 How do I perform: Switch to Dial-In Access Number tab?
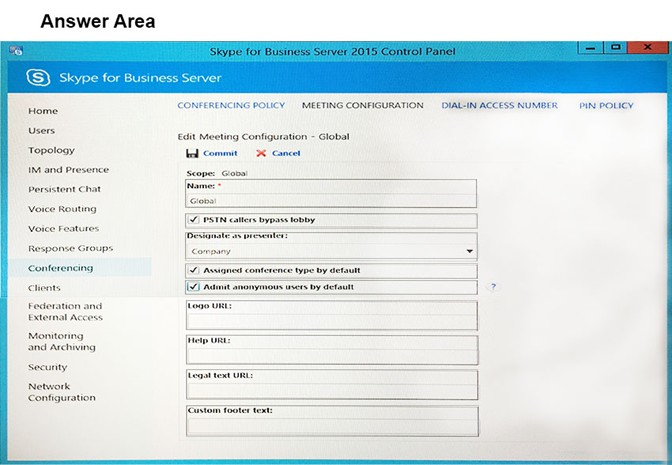tap(500, 105)
